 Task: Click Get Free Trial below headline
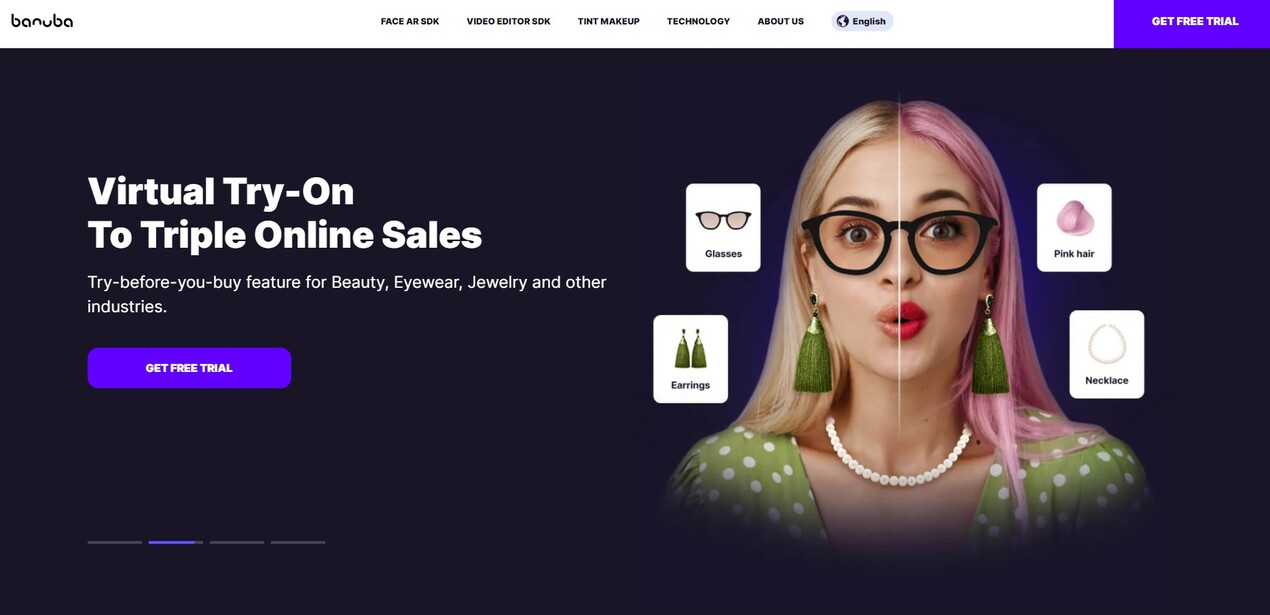(x=189, y=368)
